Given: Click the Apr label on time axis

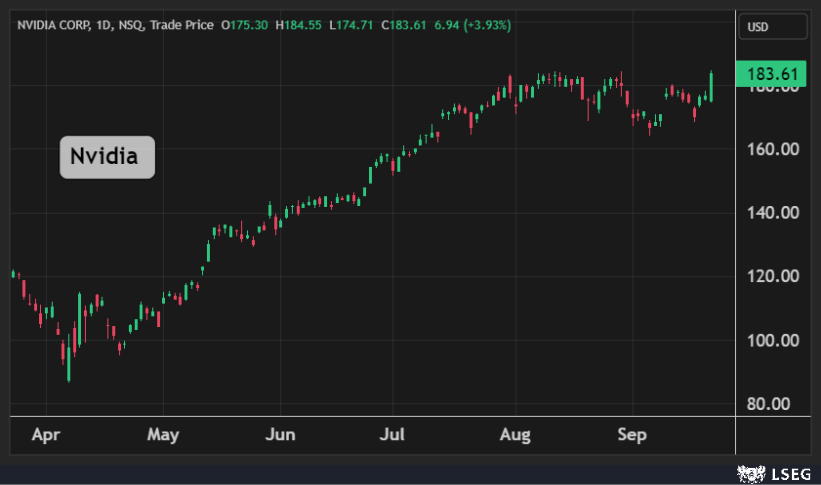Looking at the screenshot, I should tap(45, 435).
